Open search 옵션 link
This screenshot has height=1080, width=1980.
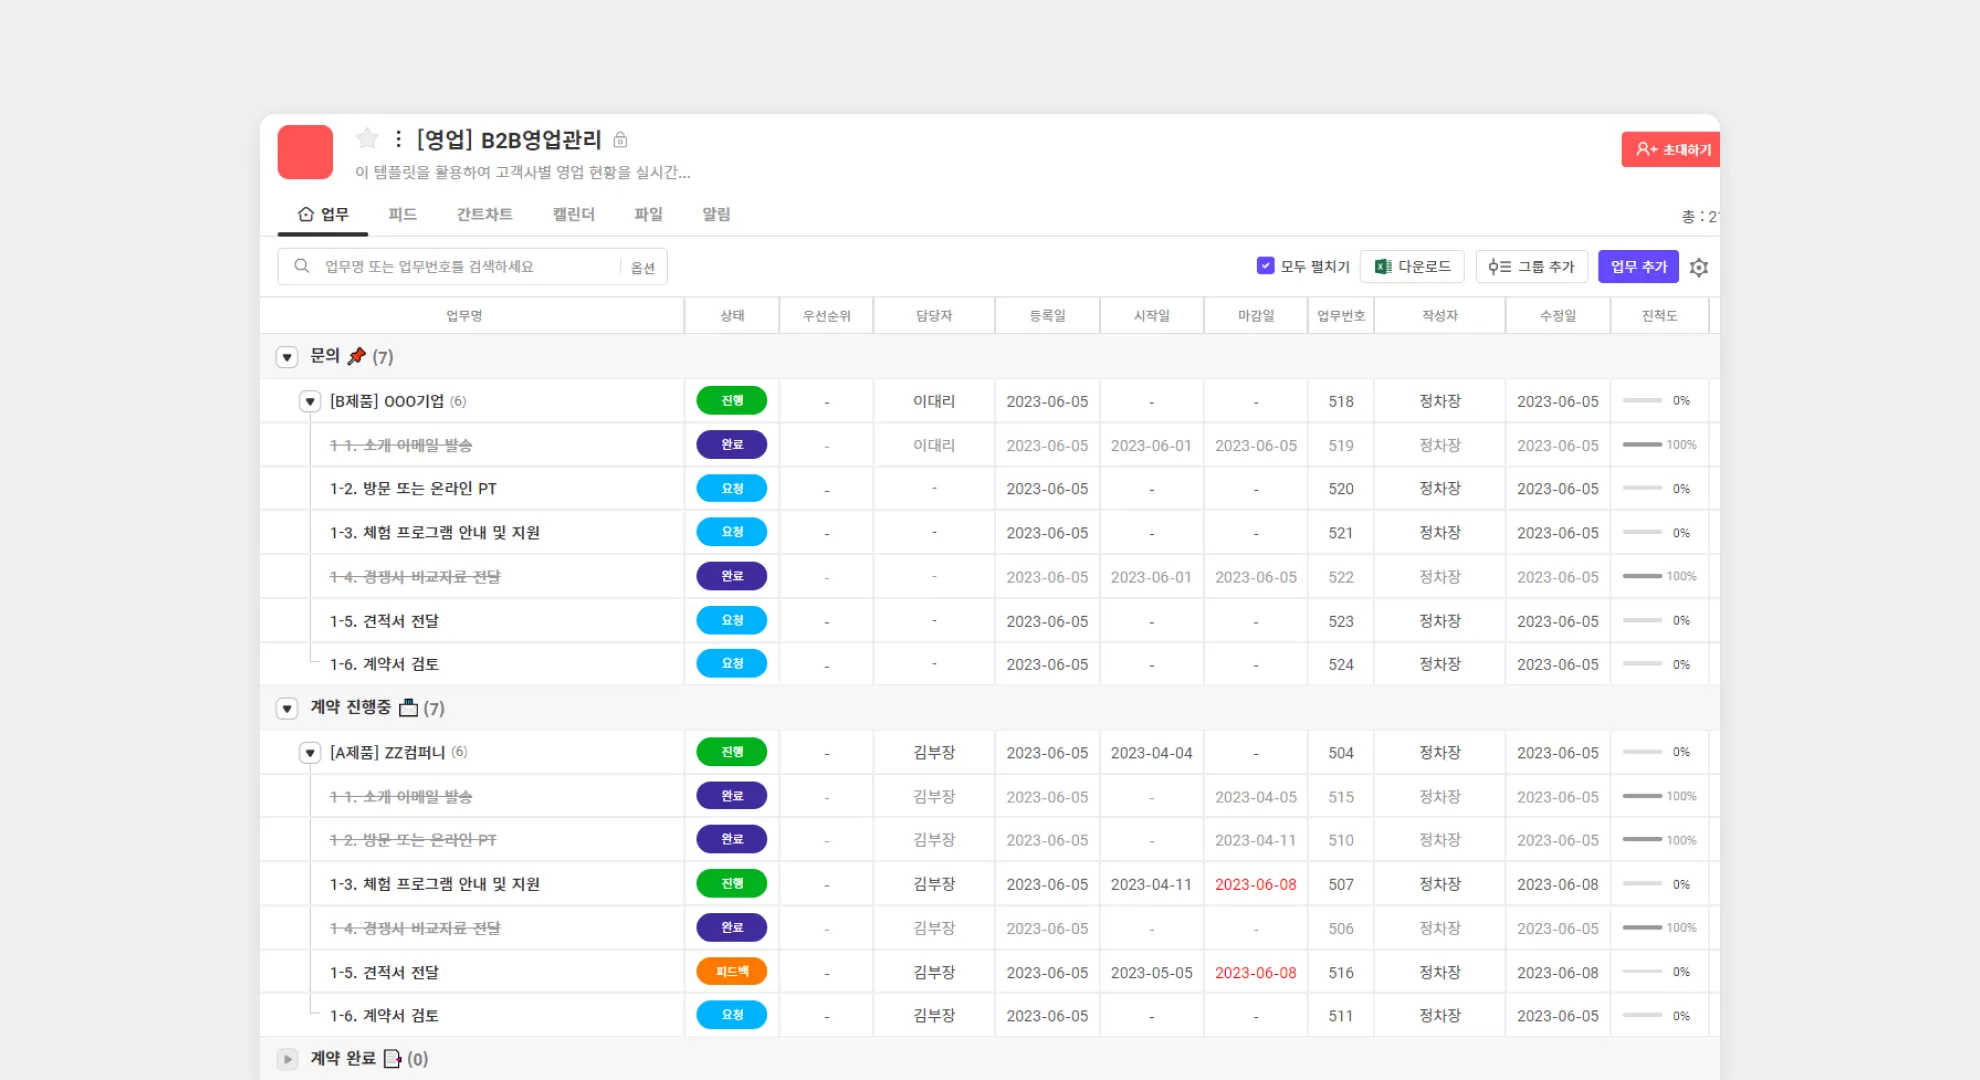[x=643, y=268]
